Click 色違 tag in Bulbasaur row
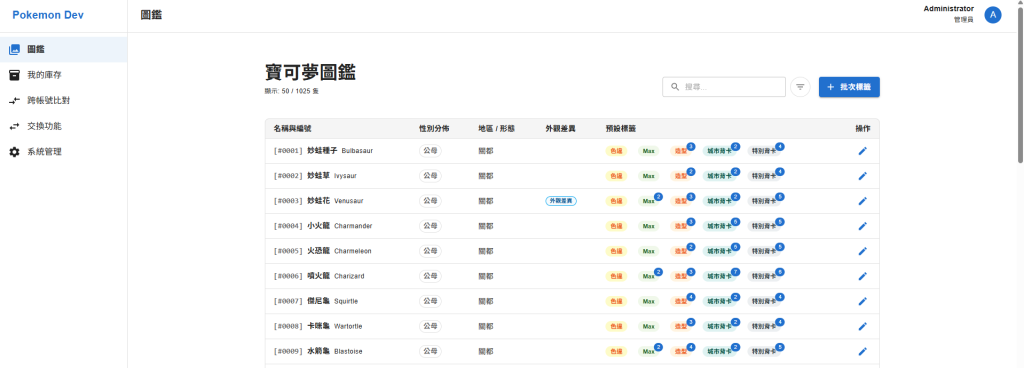Viewport: 1024px width, 368px height. 616,151
